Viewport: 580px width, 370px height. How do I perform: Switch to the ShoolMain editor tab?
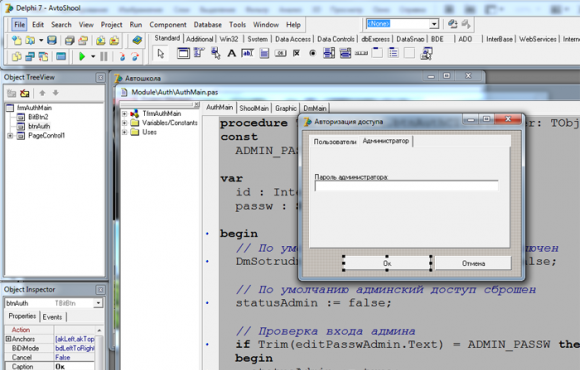[x=254, y=108]
